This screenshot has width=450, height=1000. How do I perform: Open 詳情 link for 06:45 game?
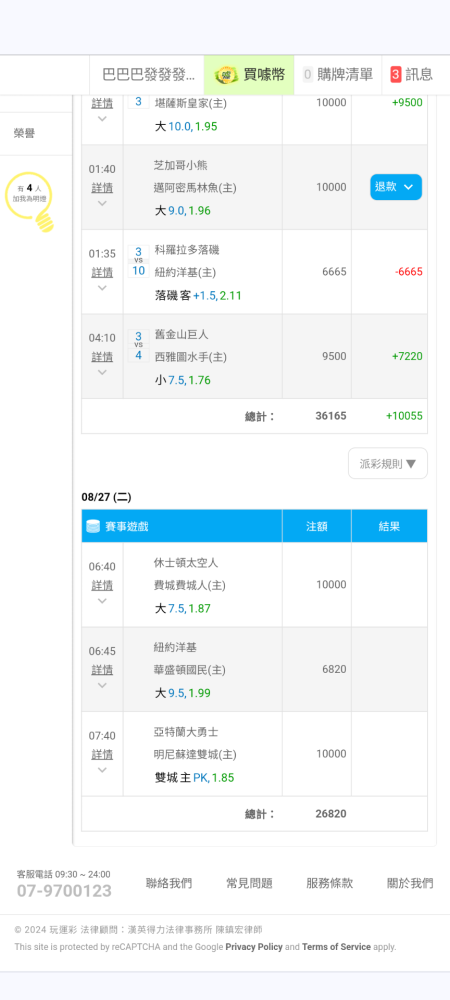pos(102,670)
